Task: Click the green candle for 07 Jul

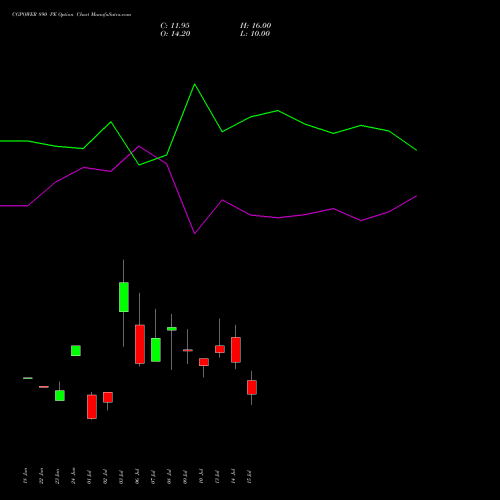Action: point(156,350)
